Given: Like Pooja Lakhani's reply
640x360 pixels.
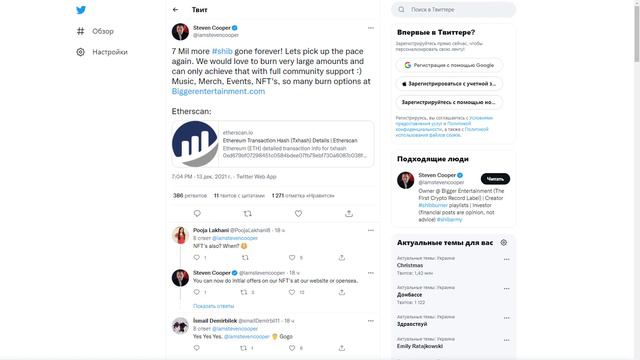Looking at the screenshot, I should pos(292,258).
